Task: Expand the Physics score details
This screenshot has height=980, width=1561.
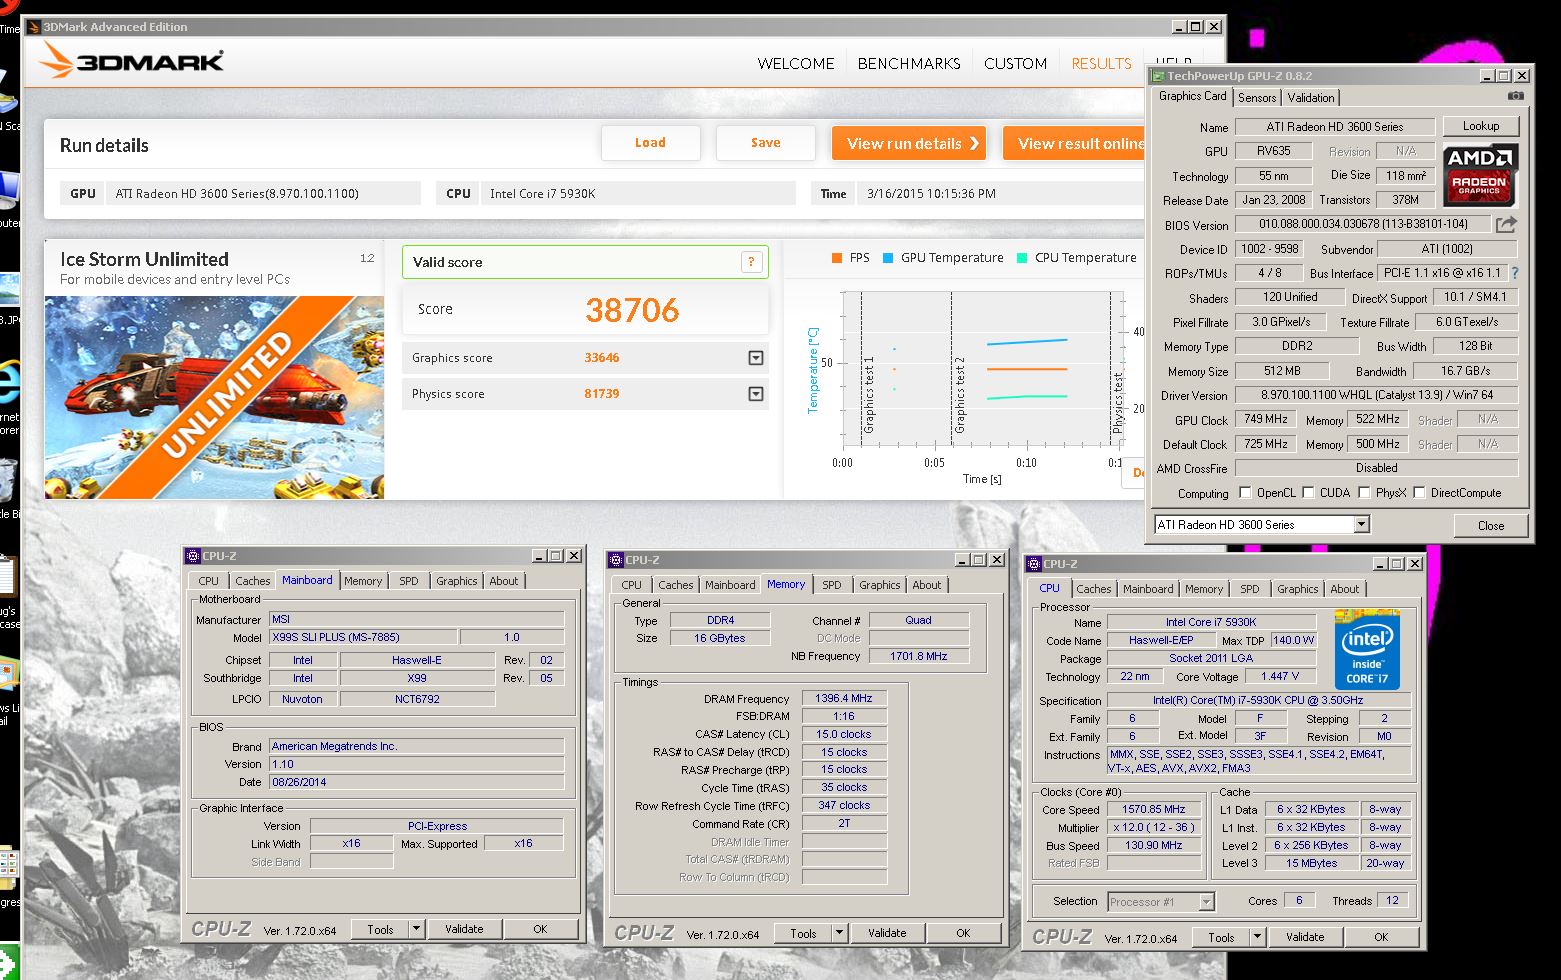Action: point(756,394)
